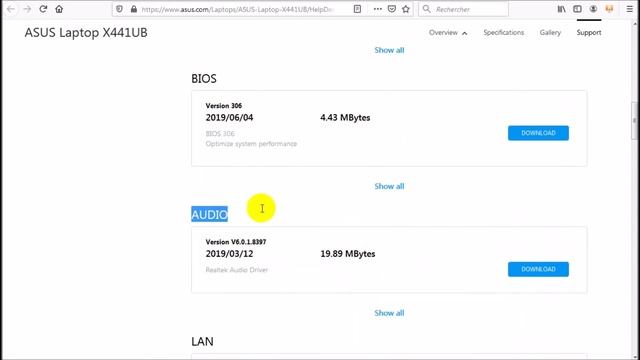Click Show all under the AUDIO card

[389, 313]
